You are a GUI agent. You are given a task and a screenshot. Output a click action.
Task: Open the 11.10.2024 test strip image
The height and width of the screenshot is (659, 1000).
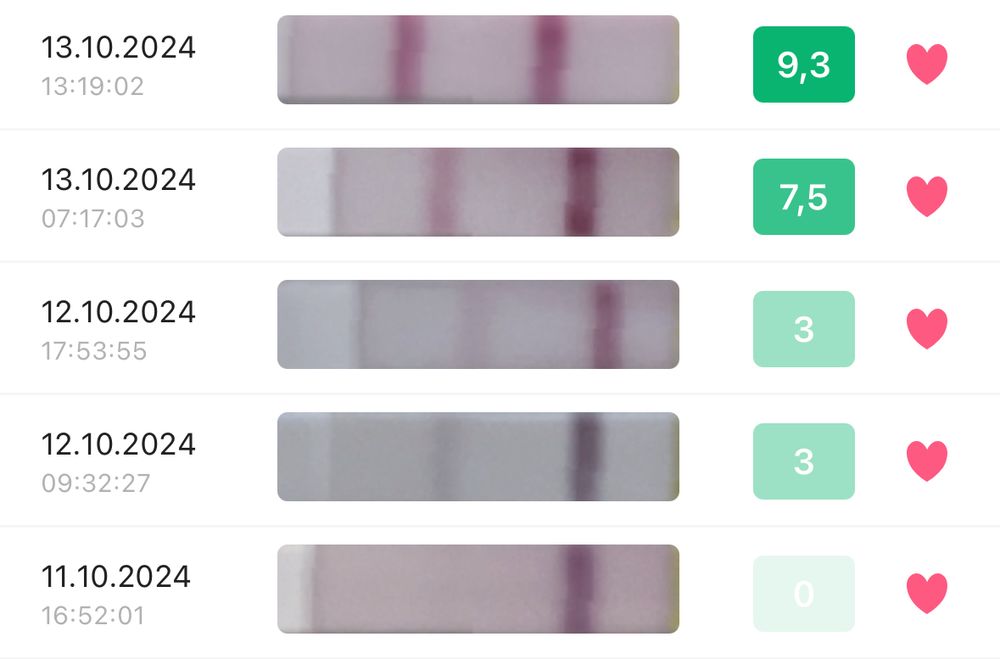[478, 589]
